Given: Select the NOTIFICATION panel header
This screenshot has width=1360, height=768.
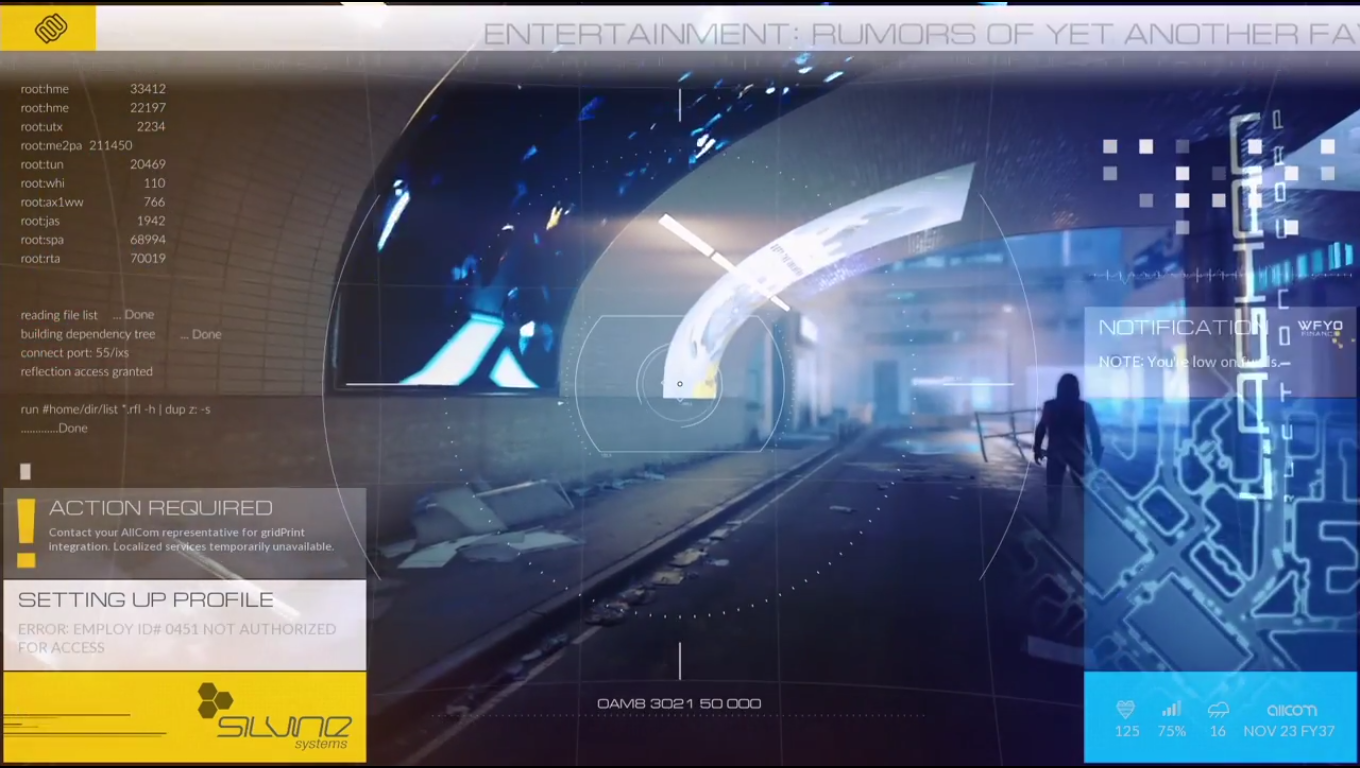Looking at the screenshot, I should [1182, 328].
